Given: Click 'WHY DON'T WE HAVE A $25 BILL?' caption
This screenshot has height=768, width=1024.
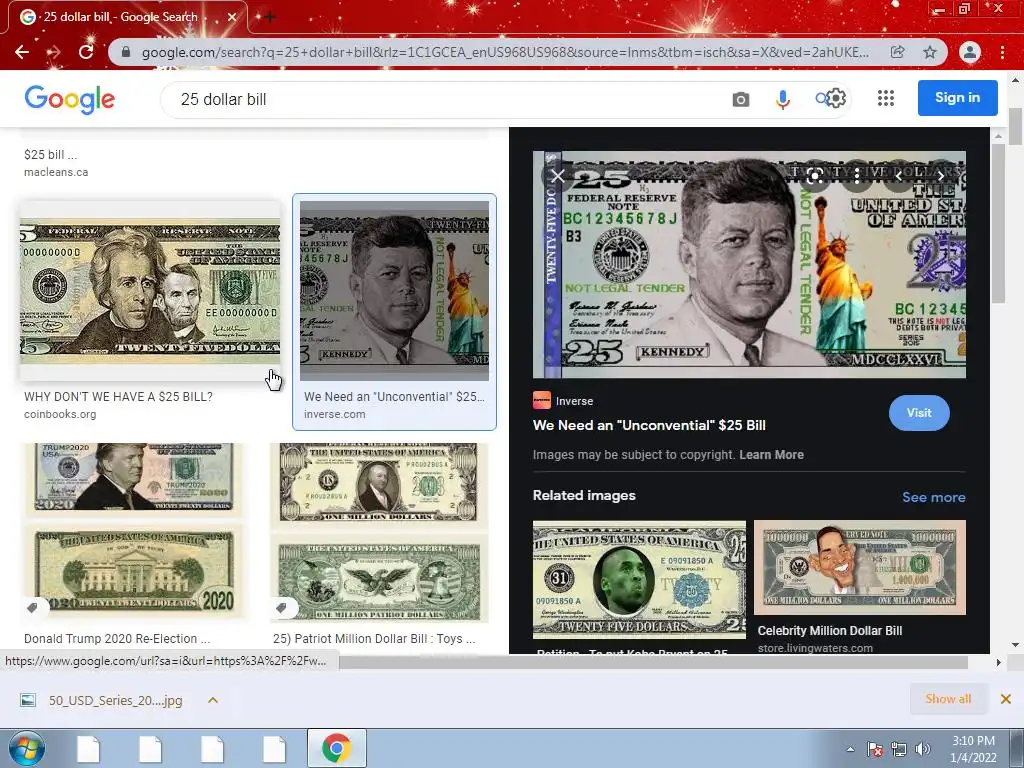Looking at the screenshot, I should [118, 396].
